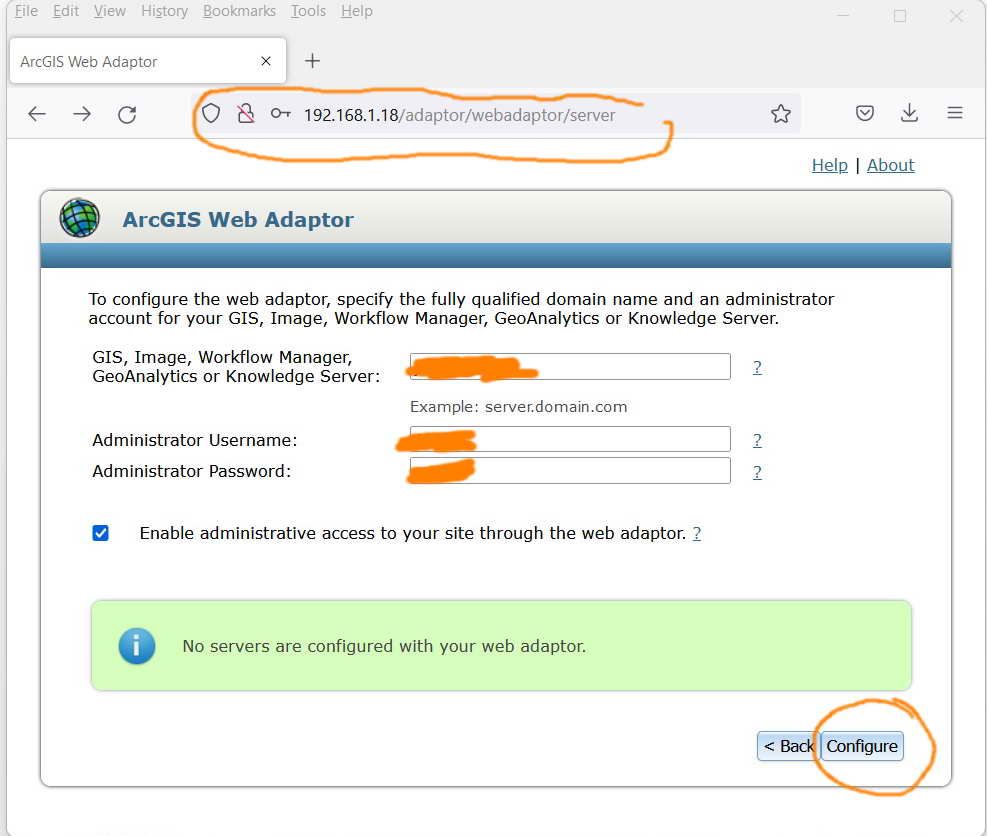987x836 pixels.
Task: Click the server name input field
Action: [570, 366]
